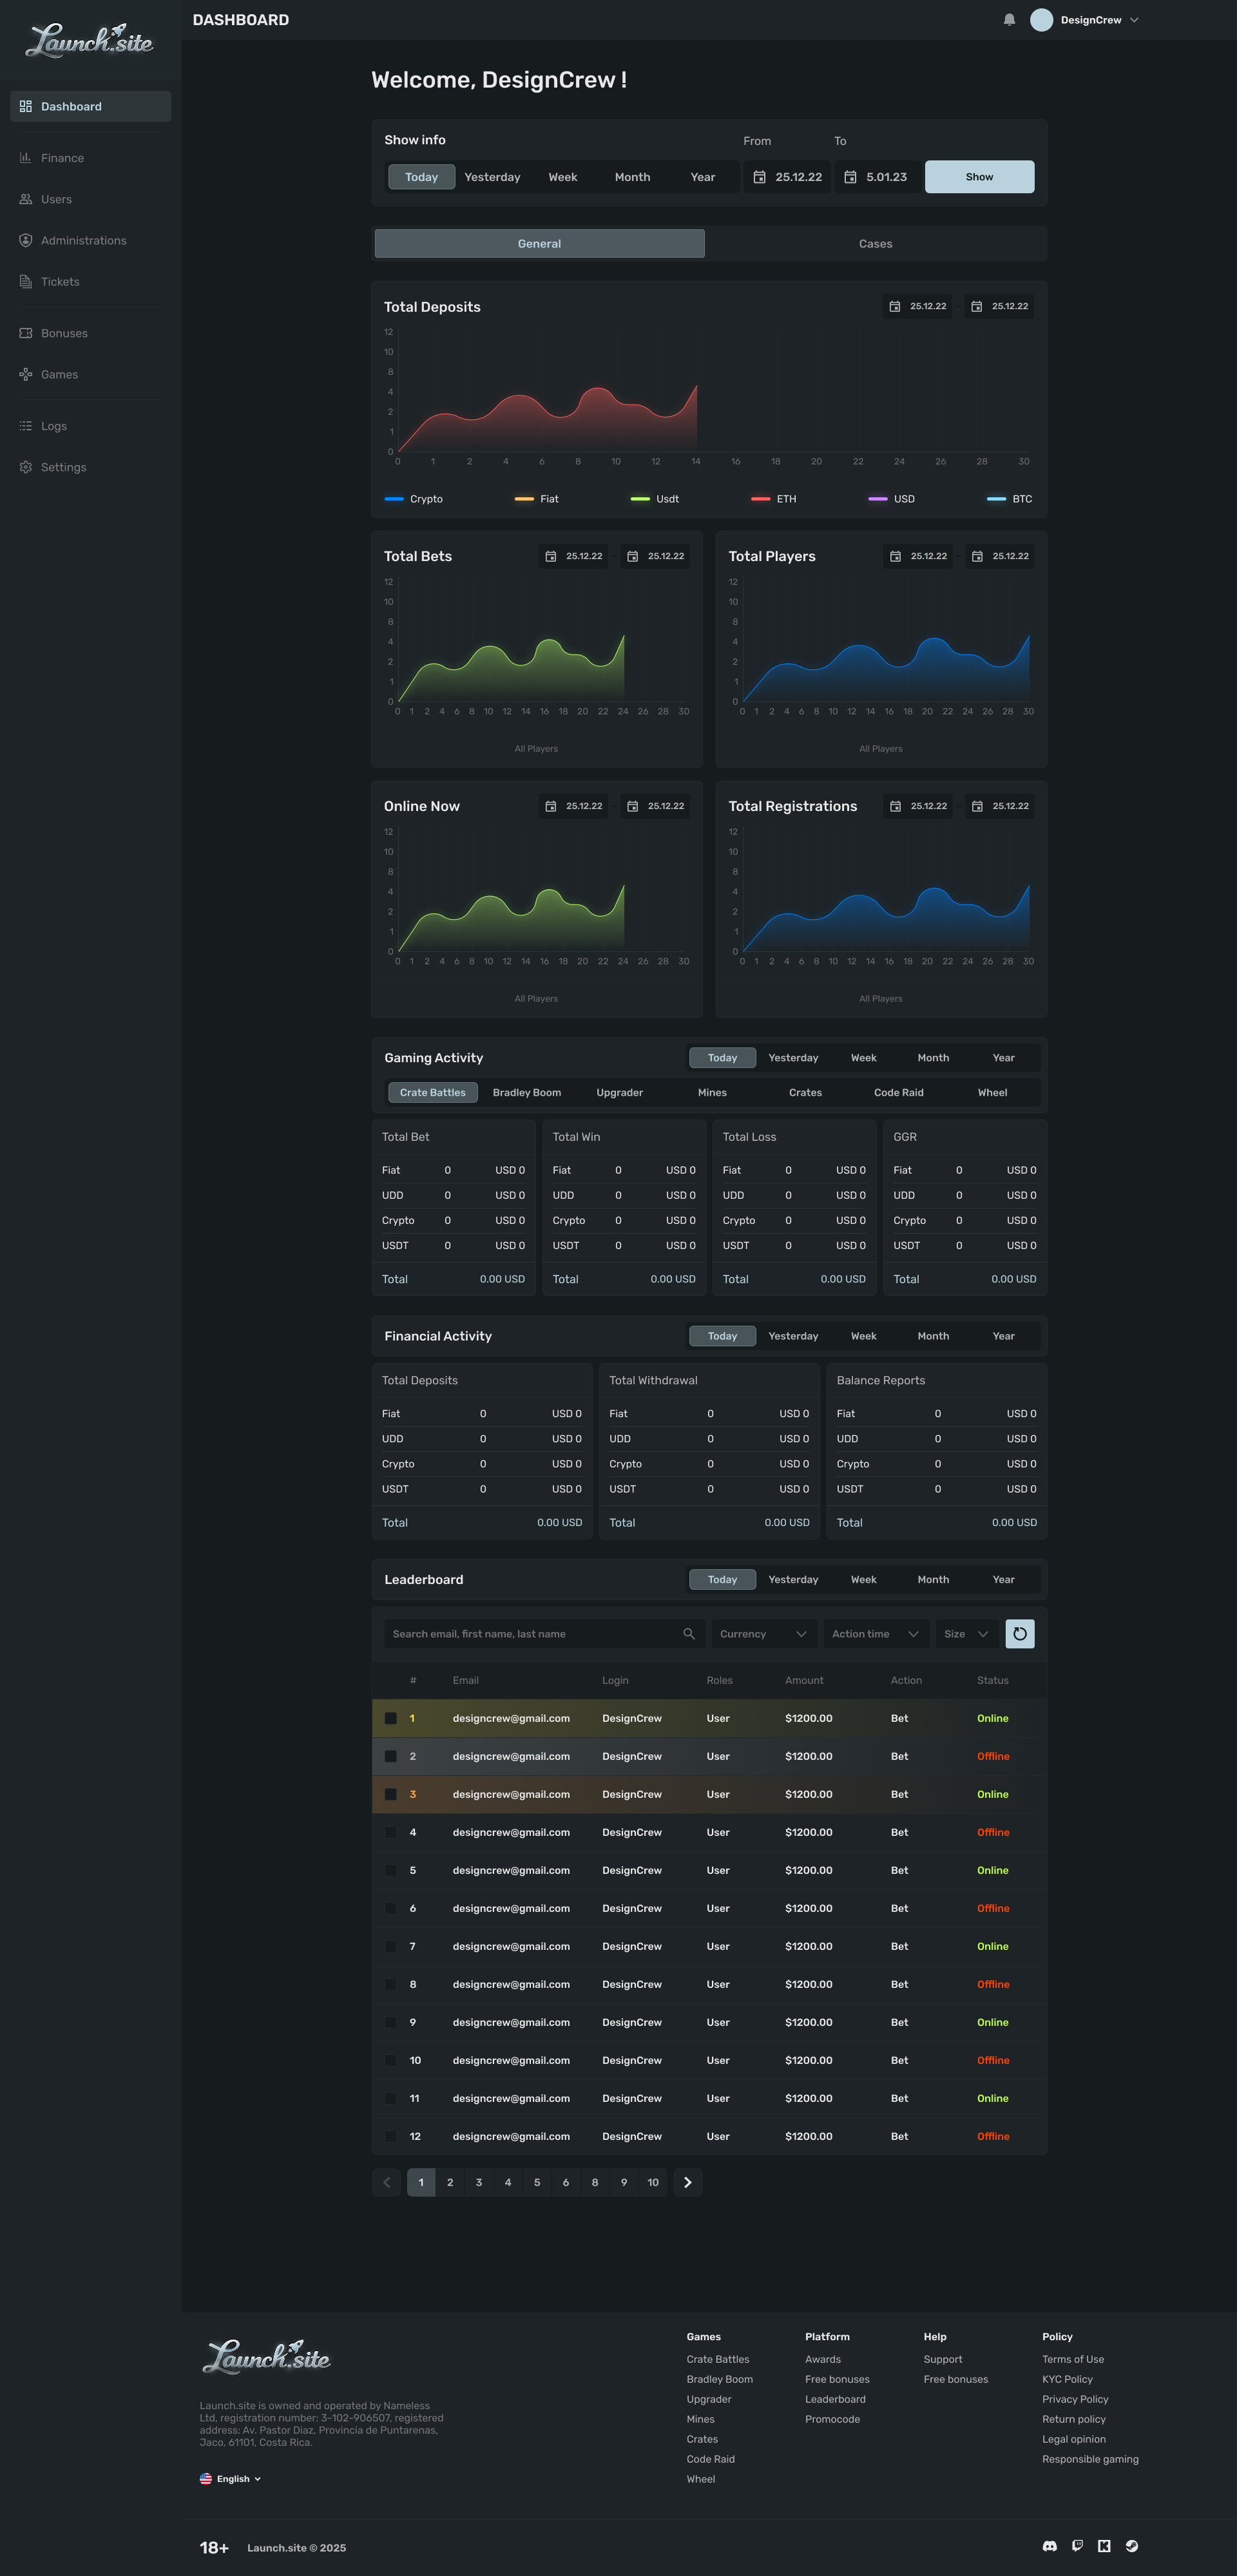
Task: Go to leaderboard page 2
Action: click(x=450, y=2182)
